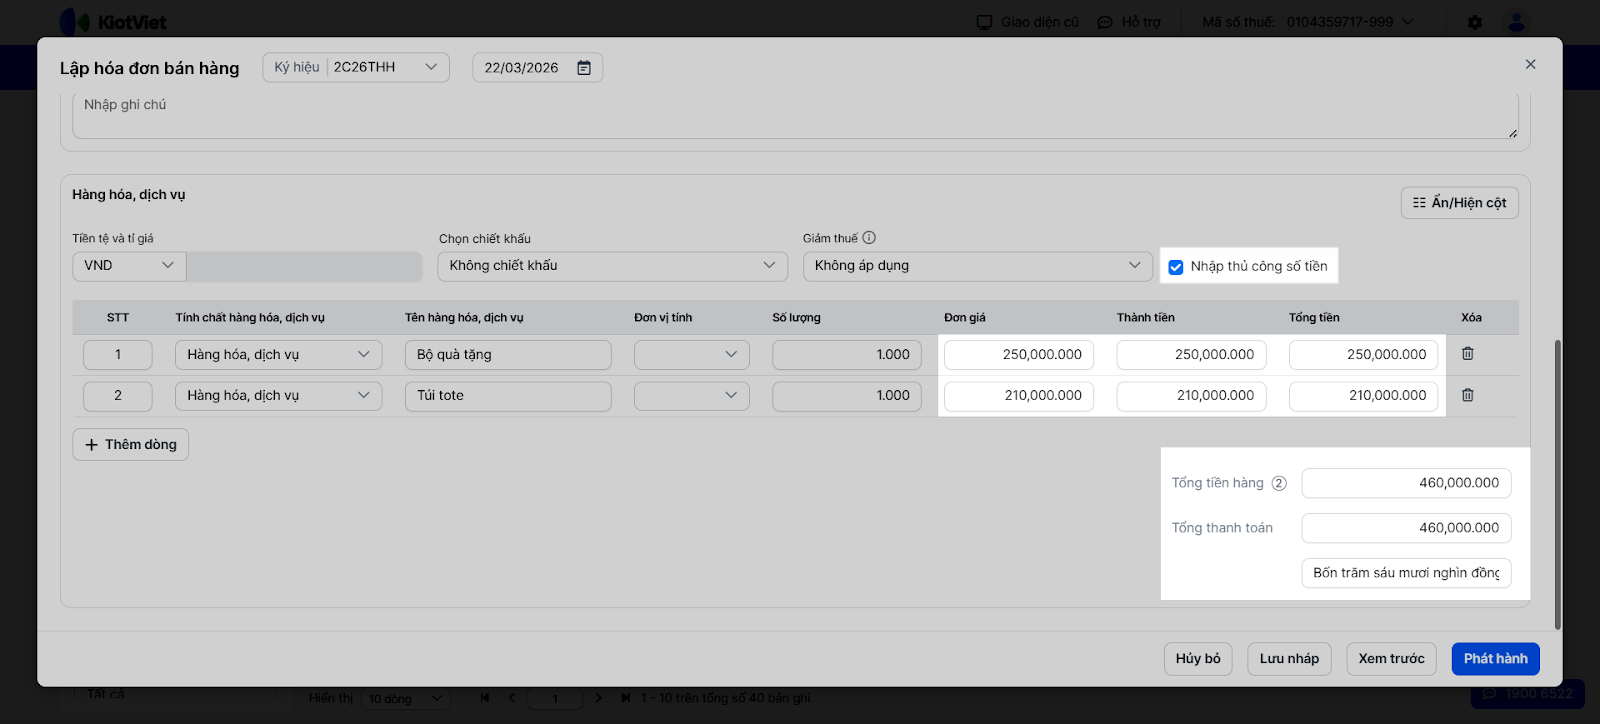
Task: Close the invoice creation dialog
Action: tap(1530, 64)
